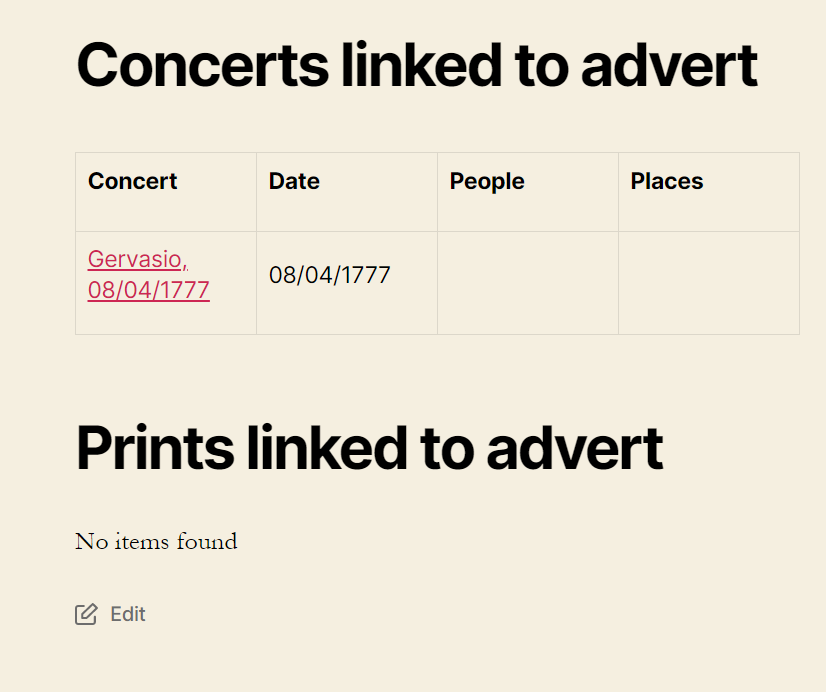
Task: Click the word advert in the Prints heading
Action: point(575,448)
